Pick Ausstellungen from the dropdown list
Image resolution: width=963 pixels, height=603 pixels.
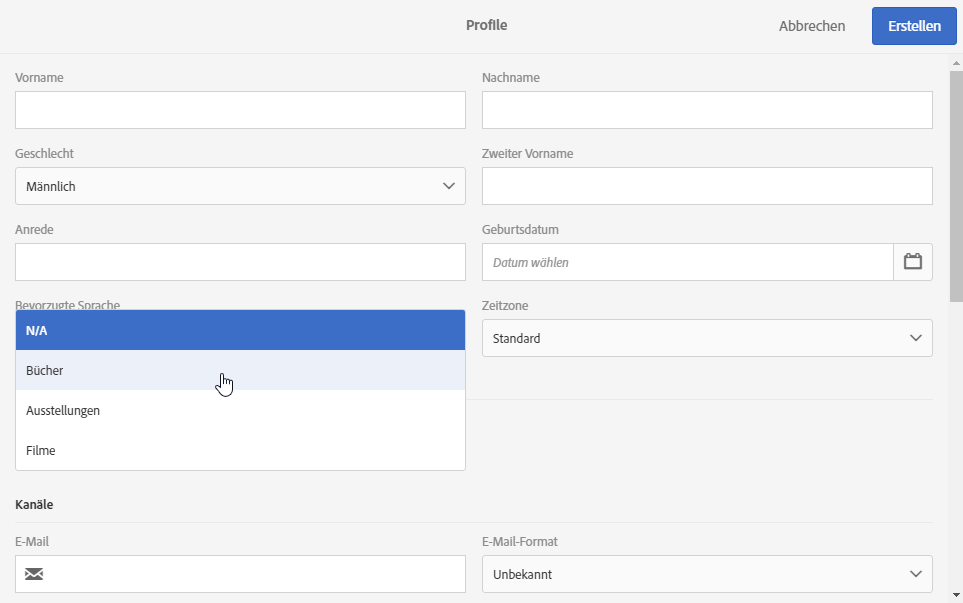pyautogui.click(x=240, y=410)
